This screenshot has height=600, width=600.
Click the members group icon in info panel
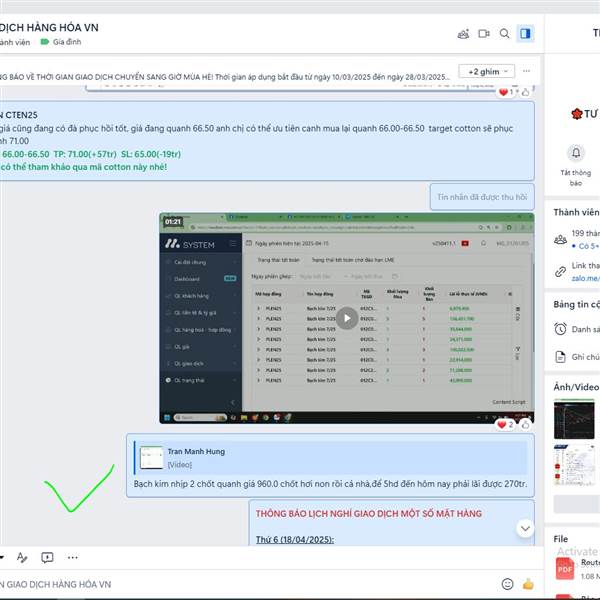click(560, 240)
